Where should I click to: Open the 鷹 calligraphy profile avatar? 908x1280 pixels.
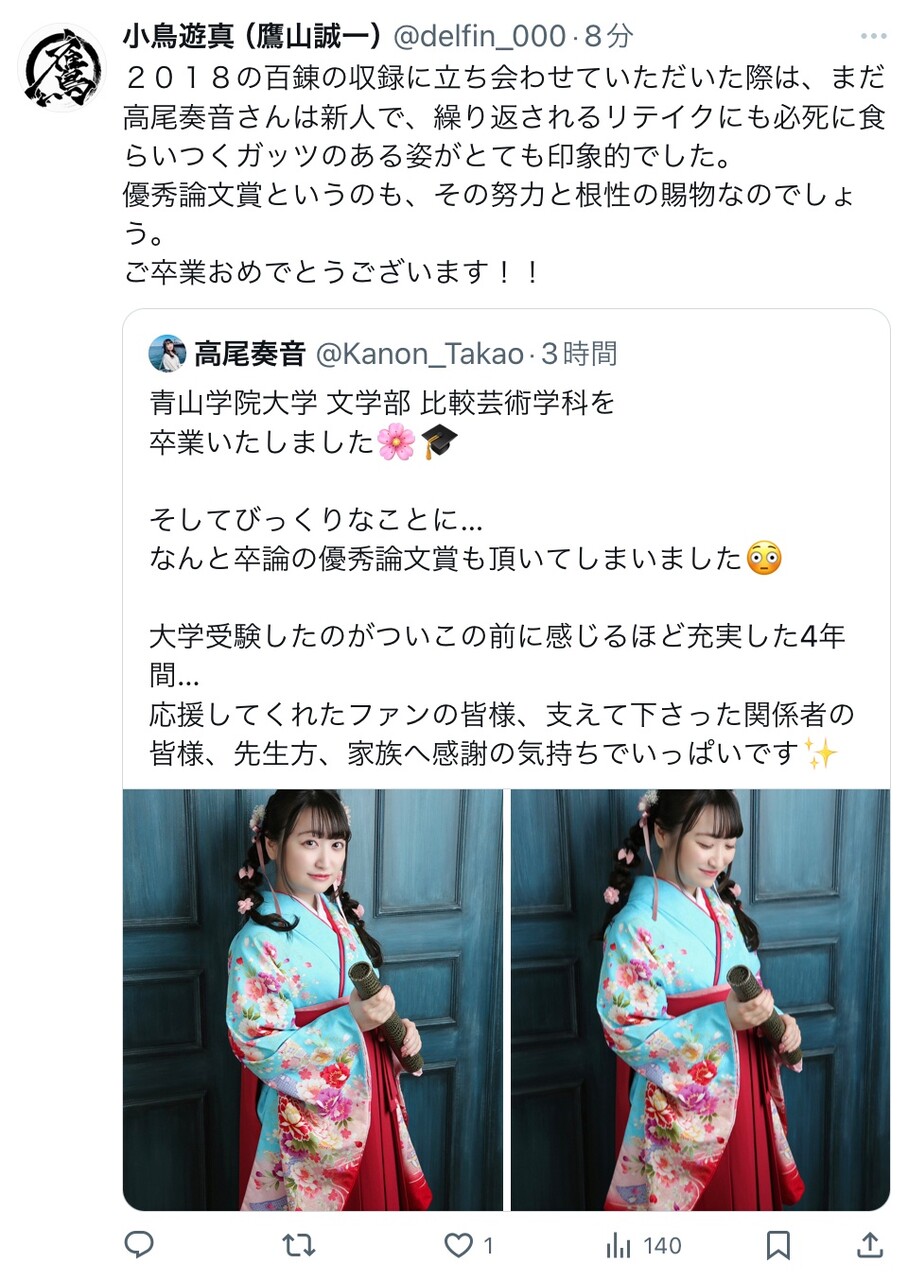point(62,67)
